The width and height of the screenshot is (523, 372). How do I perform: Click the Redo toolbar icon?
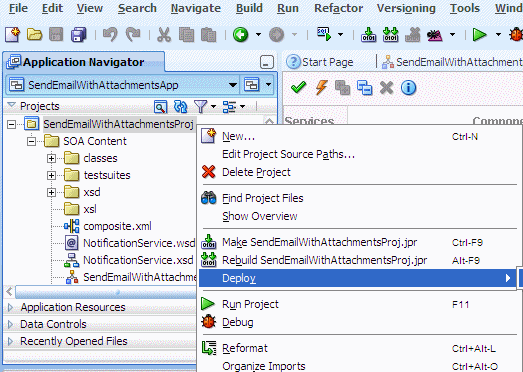click(133, 34)
